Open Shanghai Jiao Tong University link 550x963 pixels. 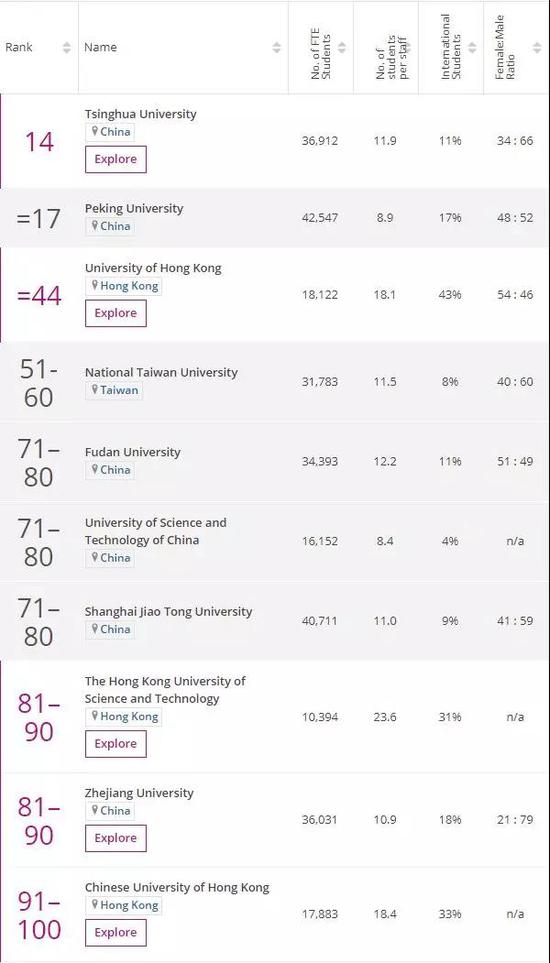click(168, 612)
